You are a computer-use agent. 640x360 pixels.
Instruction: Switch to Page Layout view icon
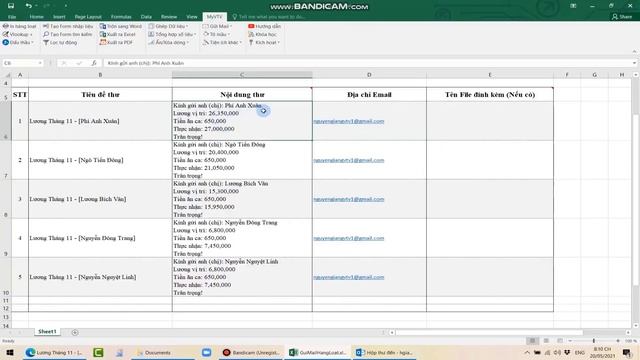[x=546, y=340]
